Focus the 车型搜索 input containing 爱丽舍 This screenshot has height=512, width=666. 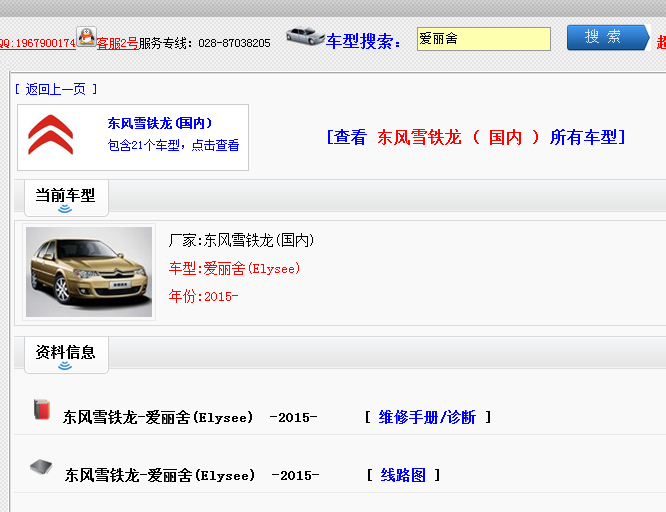(x=484, y=39)
